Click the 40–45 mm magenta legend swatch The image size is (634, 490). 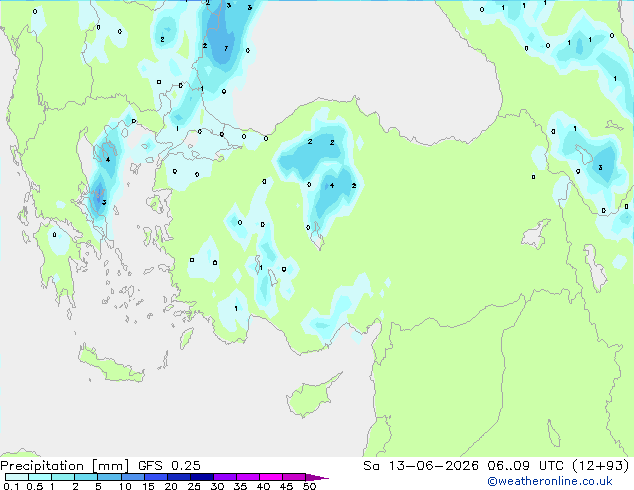point(271,477)
